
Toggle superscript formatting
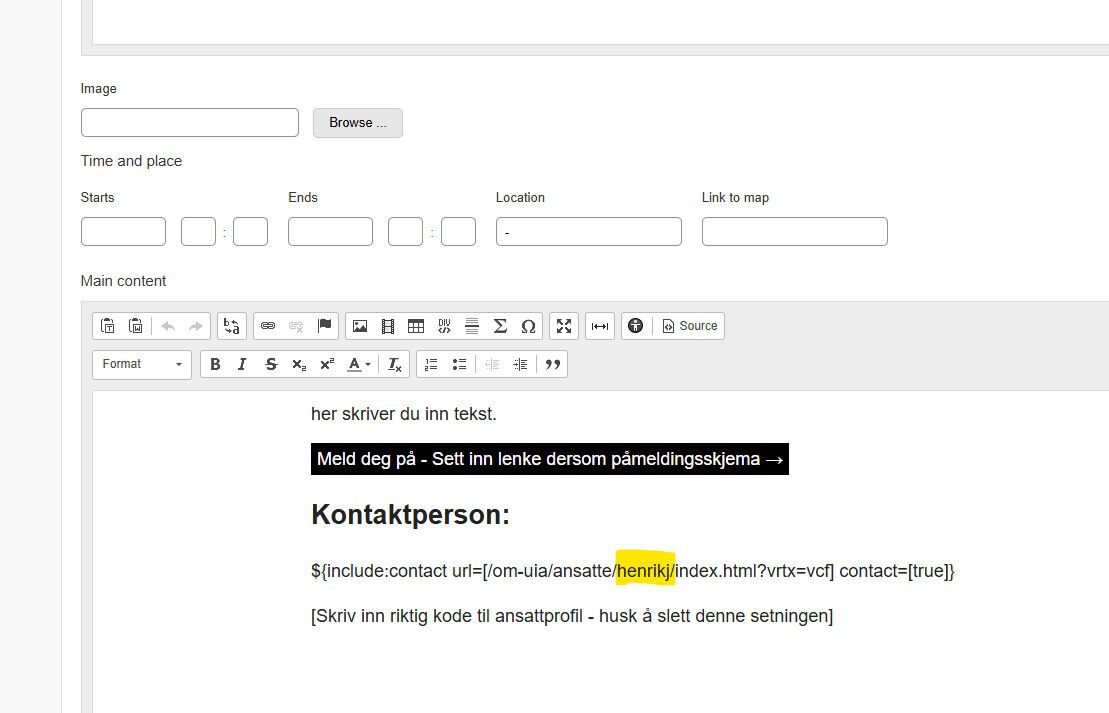(x=327, y=364)
